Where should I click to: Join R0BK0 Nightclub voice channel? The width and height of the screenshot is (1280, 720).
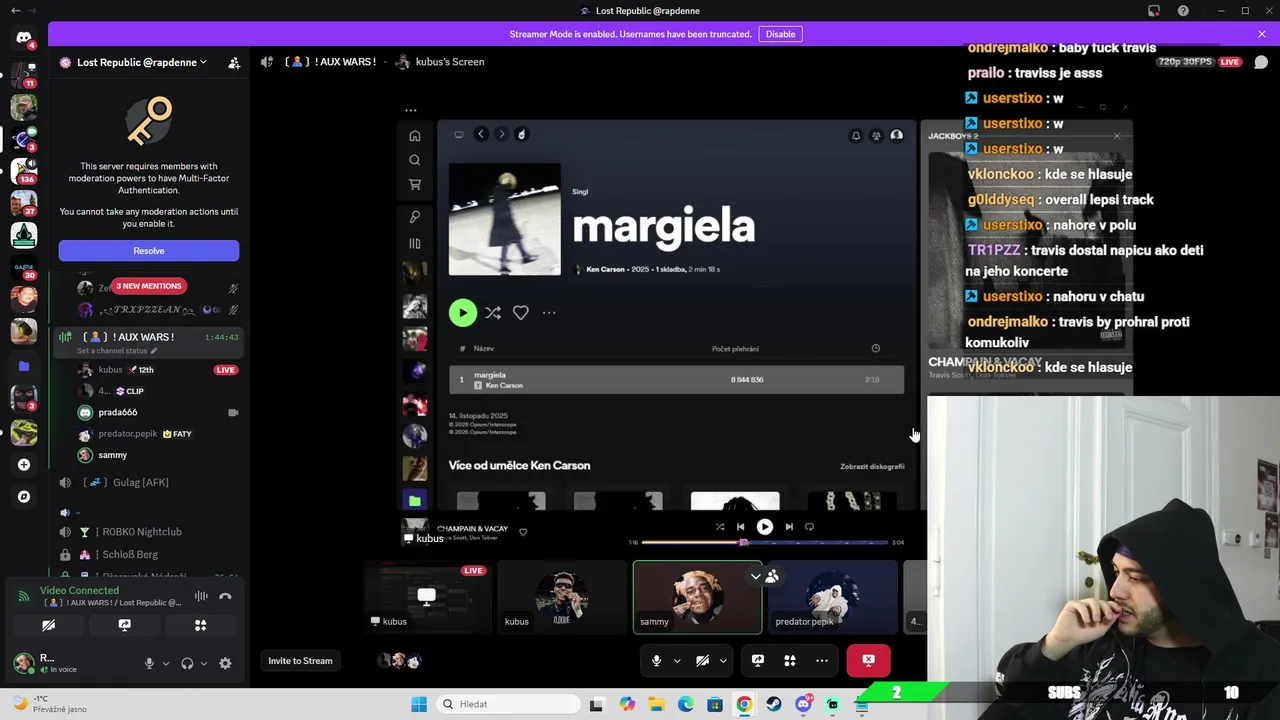[x=148, y=532]
